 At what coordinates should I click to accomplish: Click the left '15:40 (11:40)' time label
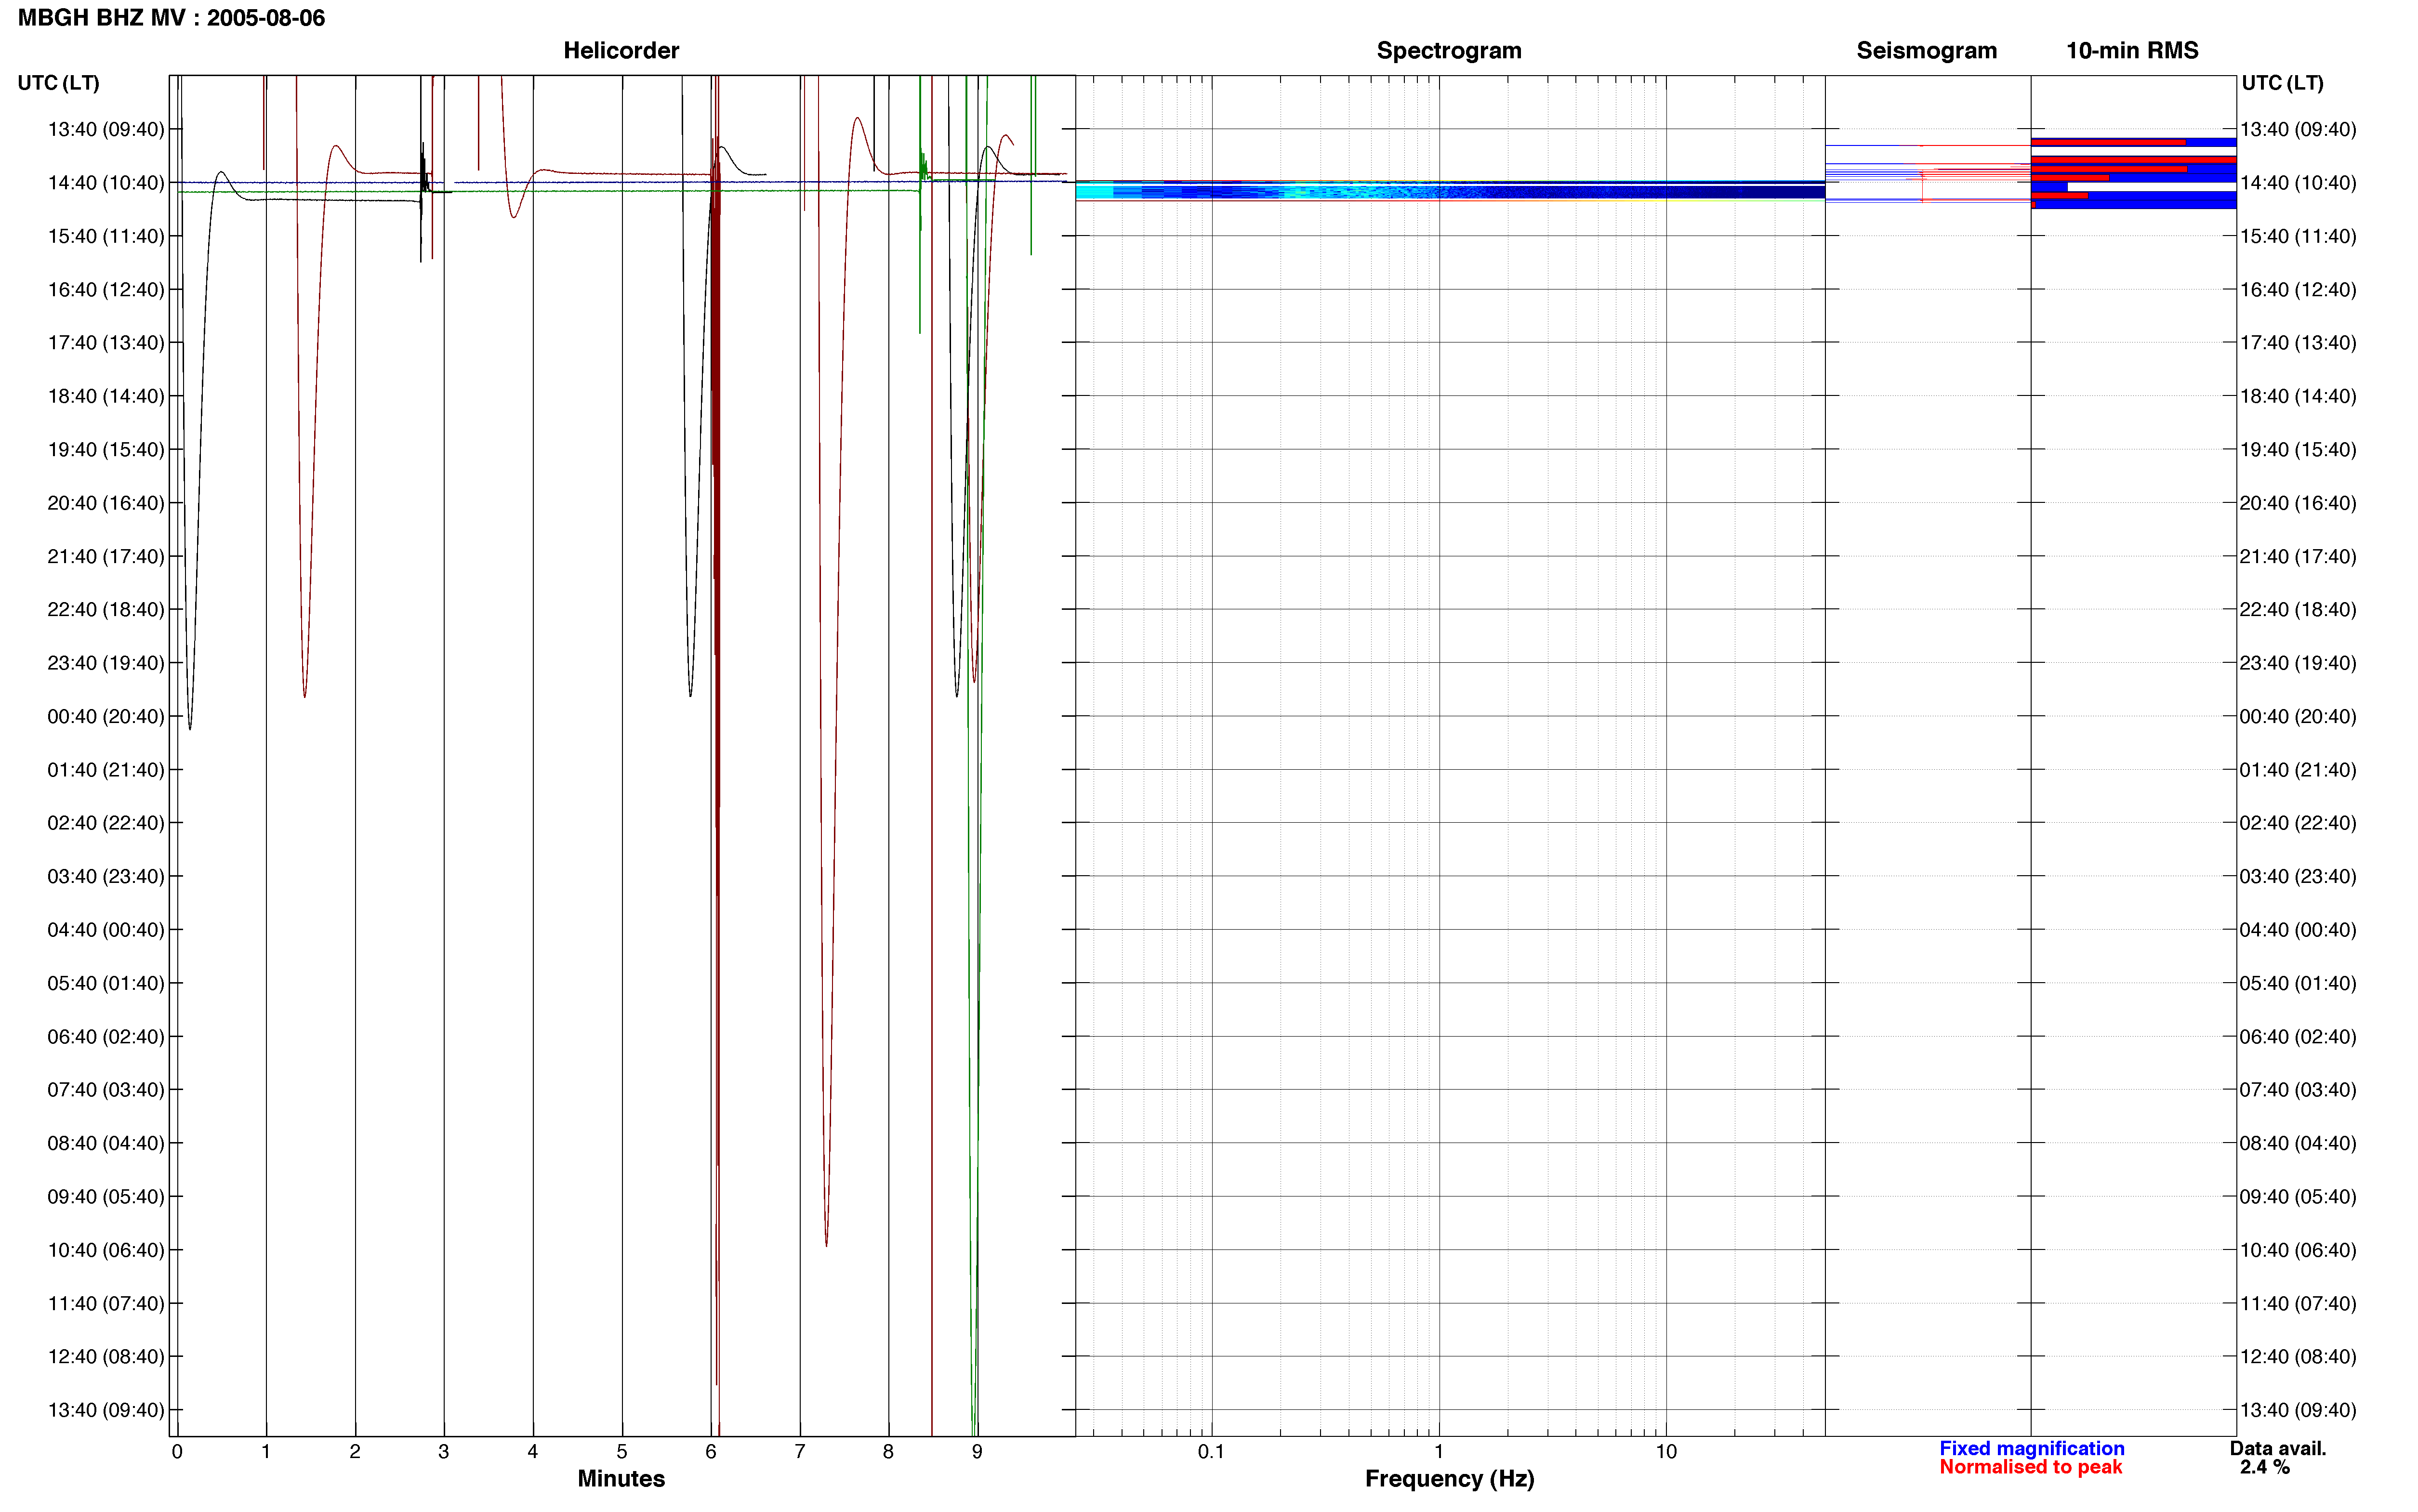tap(106, 236)
